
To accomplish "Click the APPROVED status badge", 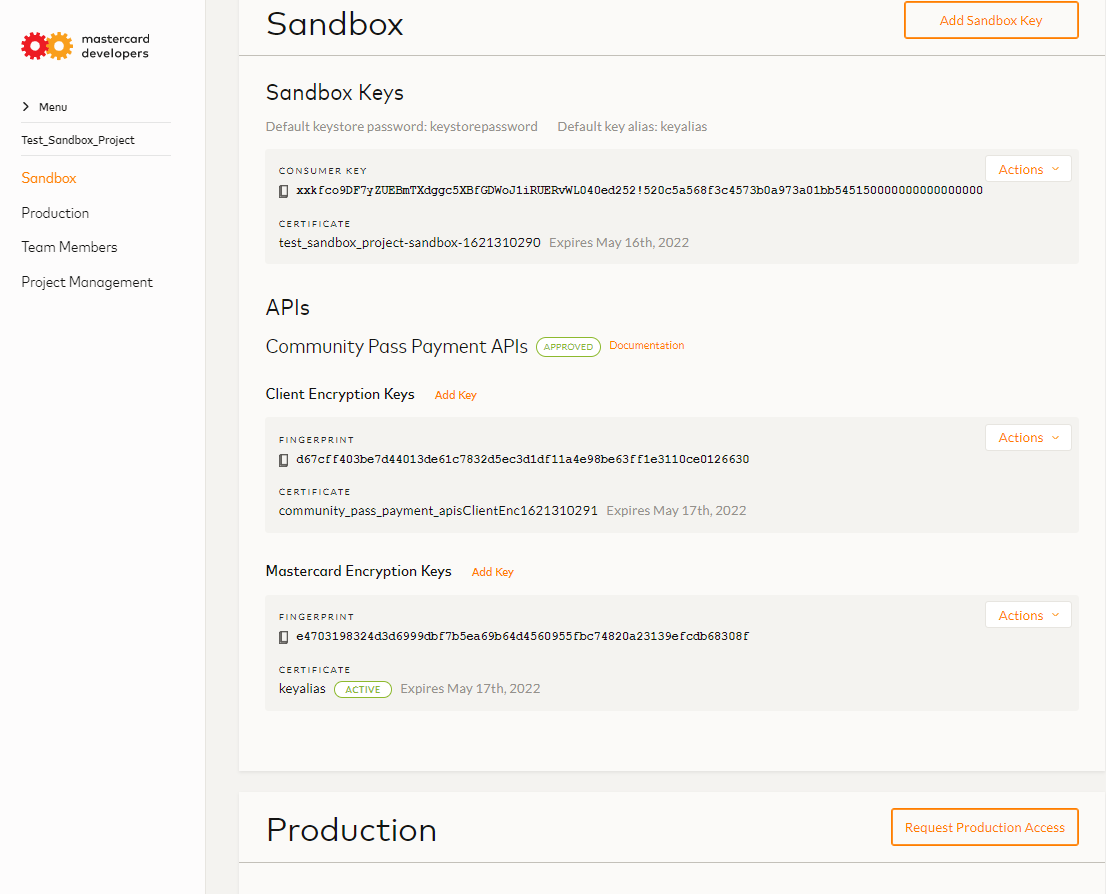I will 568,347.
